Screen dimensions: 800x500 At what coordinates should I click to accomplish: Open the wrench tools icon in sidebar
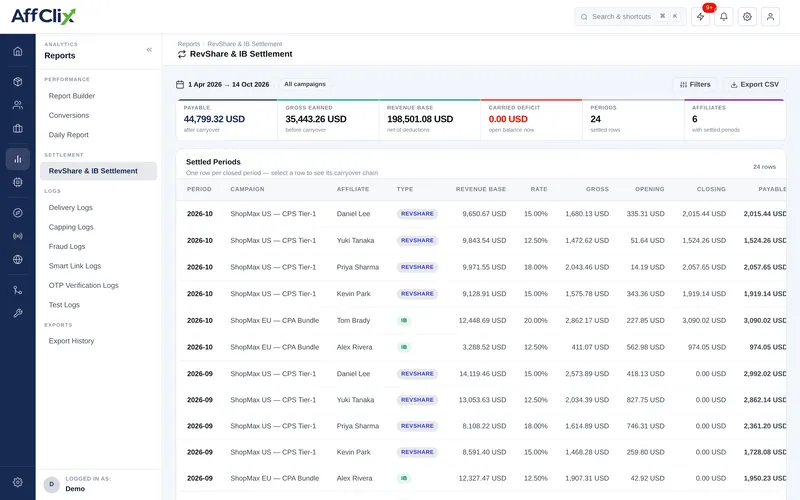18,313
